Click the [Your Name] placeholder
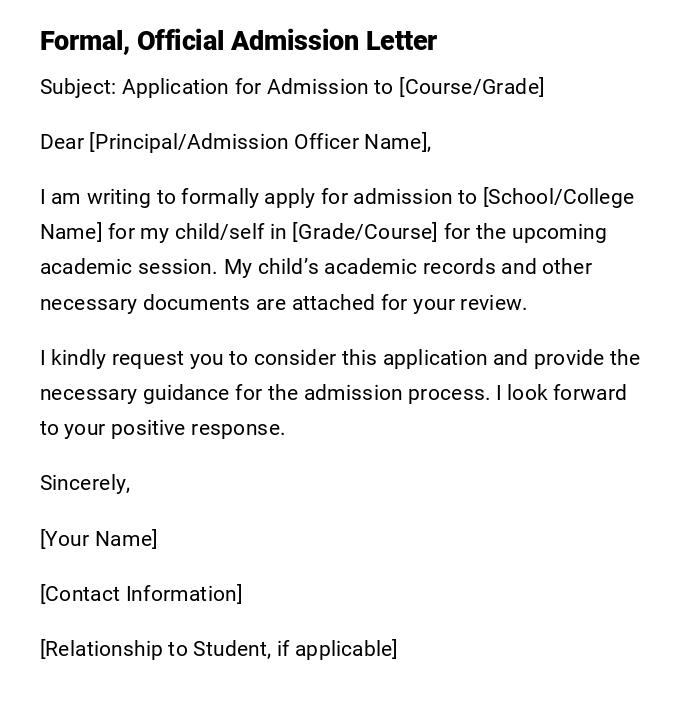This screenshot has width=700, height=711. point(98,539)
